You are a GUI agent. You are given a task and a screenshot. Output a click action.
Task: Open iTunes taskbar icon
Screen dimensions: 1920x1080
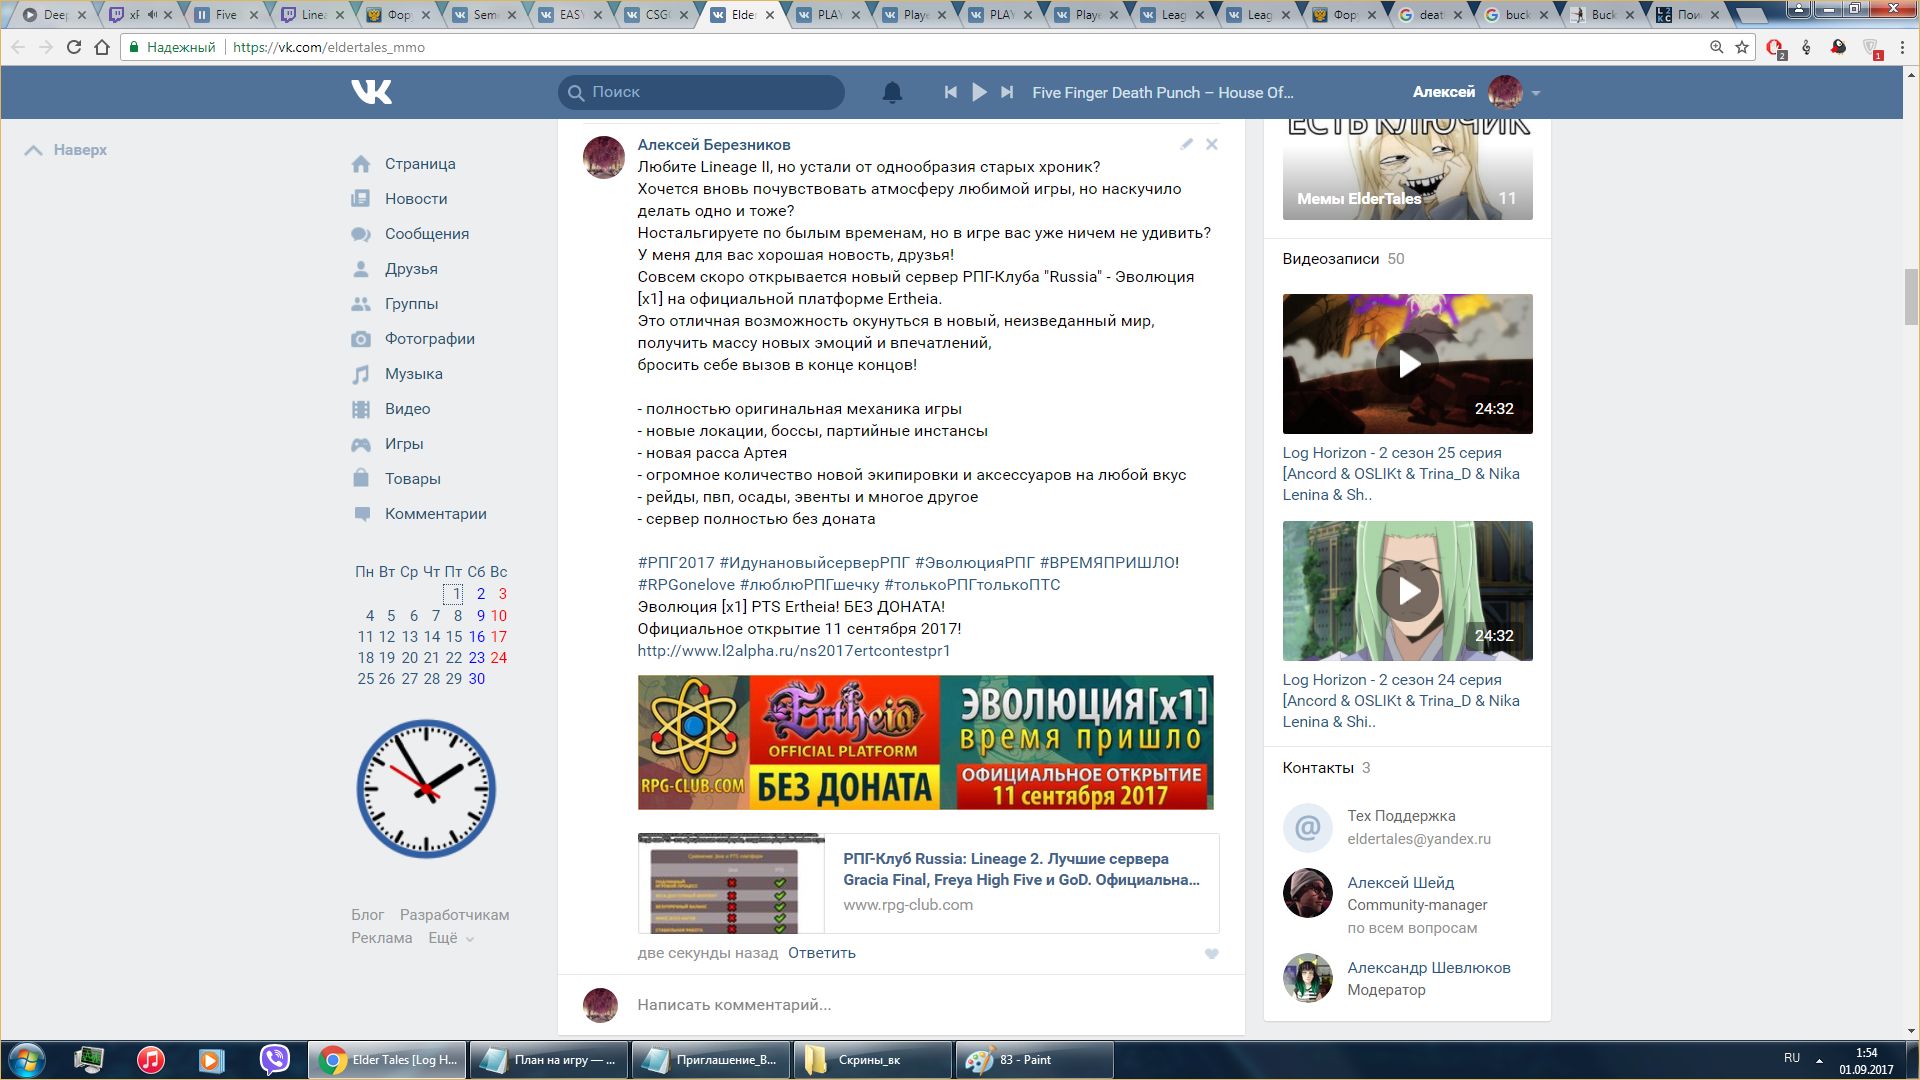151,1060
